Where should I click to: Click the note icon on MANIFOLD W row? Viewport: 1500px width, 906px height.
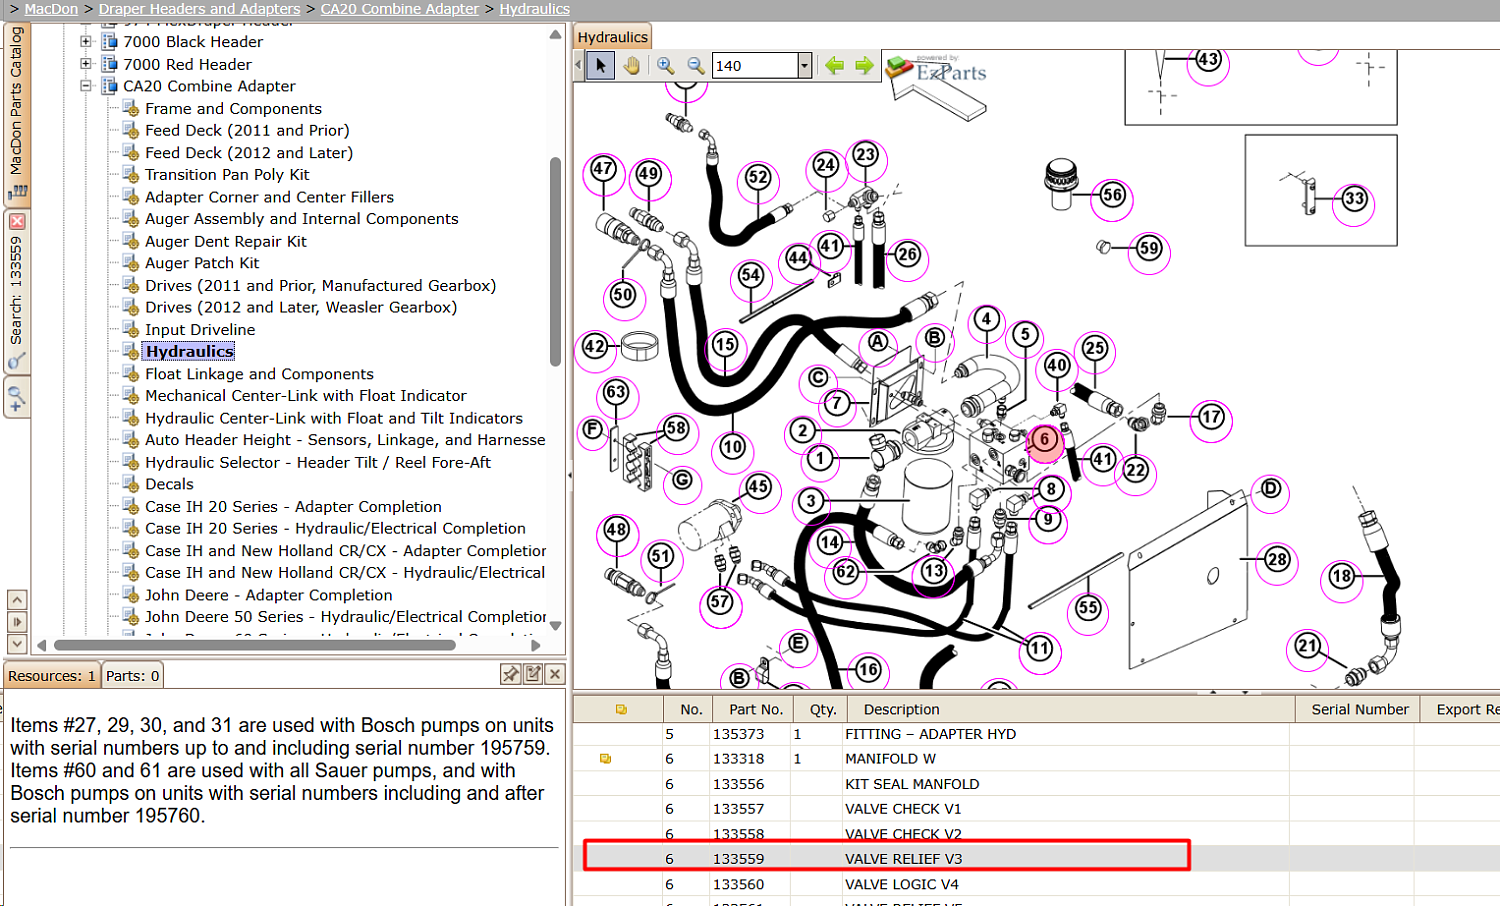point(605,759)
